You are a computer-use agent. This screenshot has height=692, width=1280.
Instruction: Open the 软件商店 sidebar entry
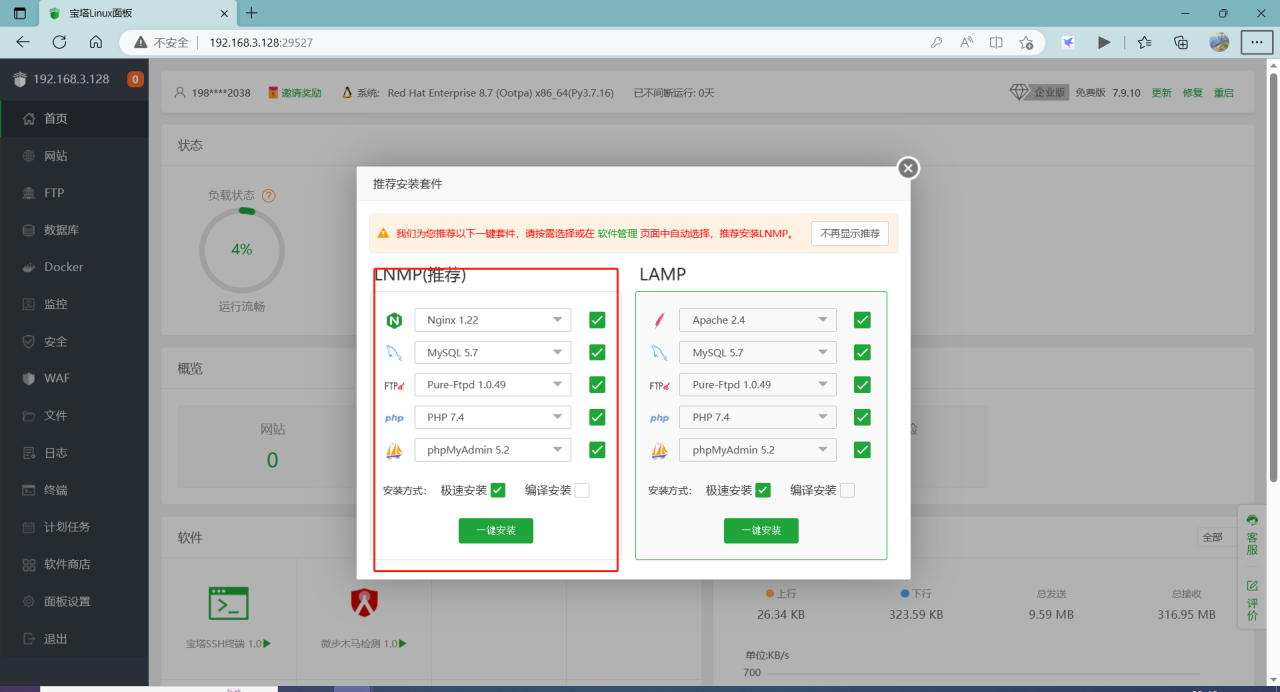[66, 563]
